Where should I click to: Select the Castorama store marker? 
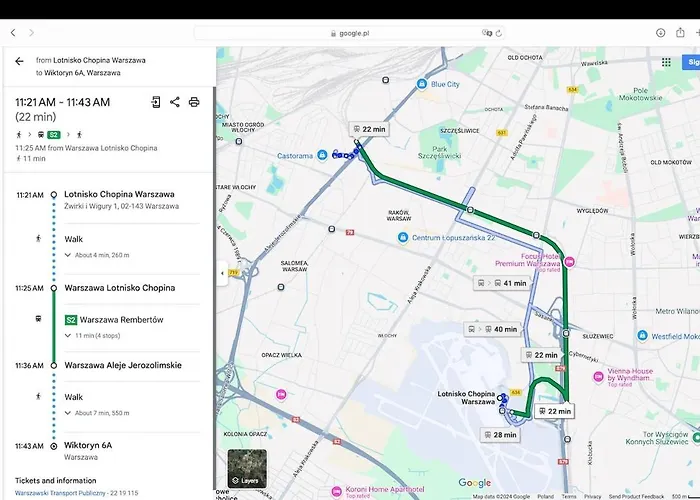[321, 155]
